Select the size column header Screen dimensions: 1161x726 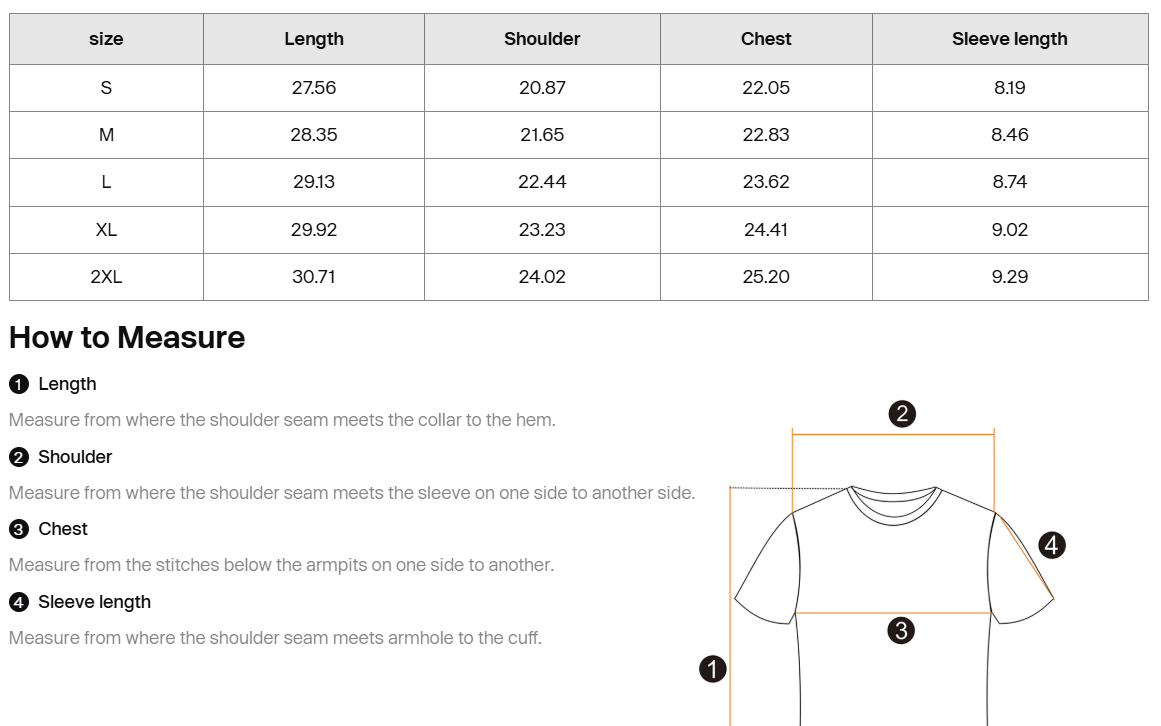click(106, 38)
